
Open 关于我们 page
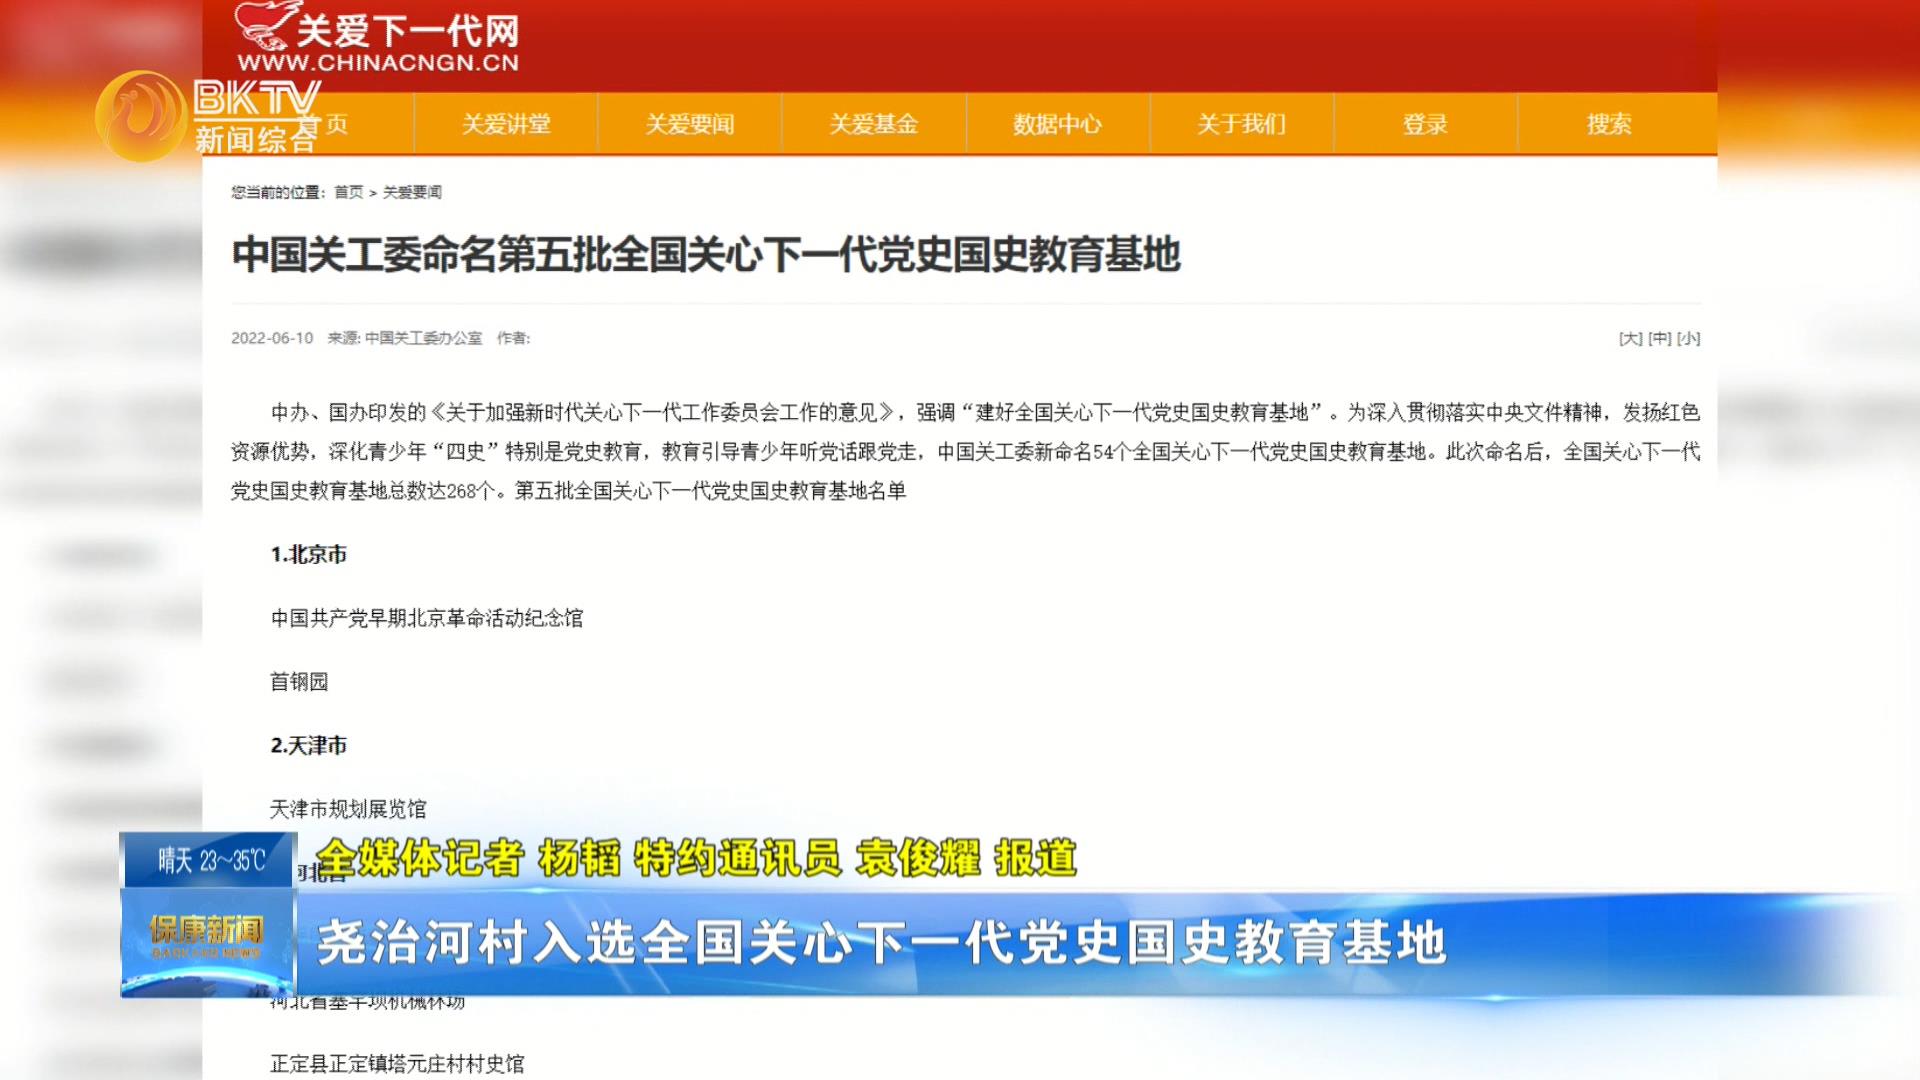click(x=1241, y=124)
